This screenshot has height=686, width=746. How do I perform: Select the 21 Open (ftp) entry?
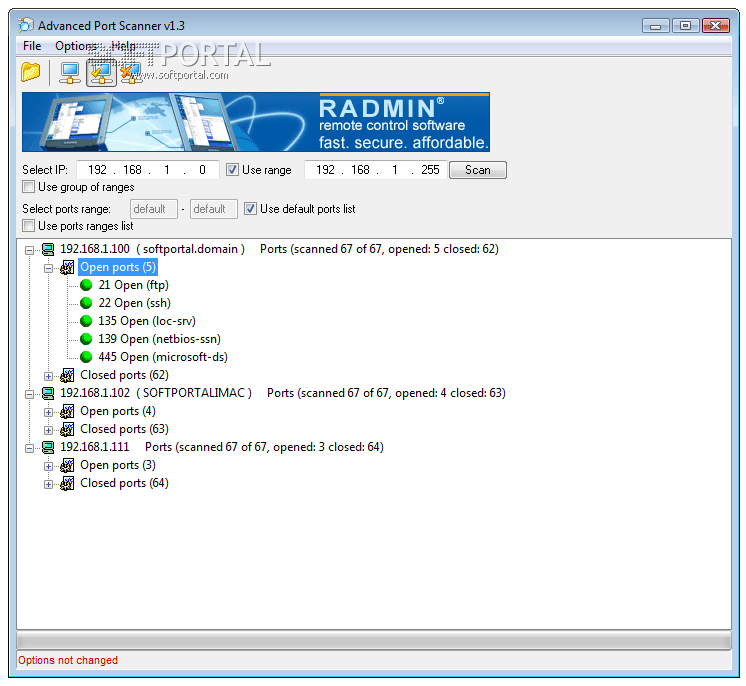pos(134,285)
